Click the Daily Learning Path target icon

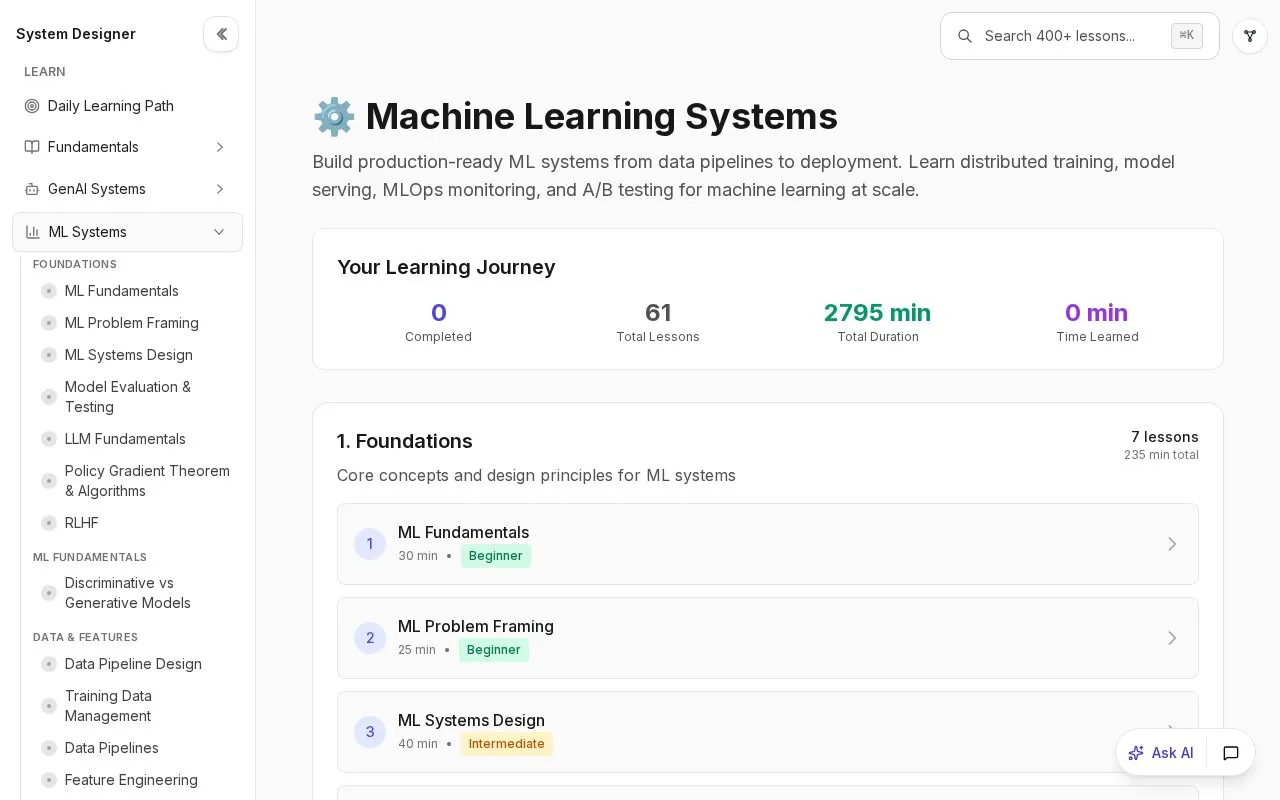pos(32,106)
